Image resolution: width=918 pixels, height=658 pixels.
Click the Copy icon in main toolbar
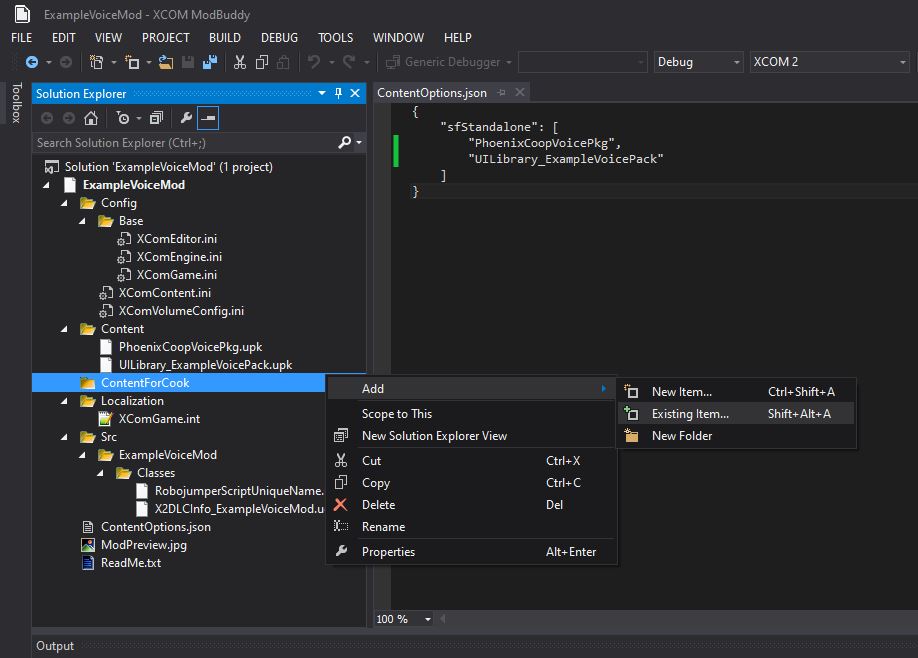point(262,62)
